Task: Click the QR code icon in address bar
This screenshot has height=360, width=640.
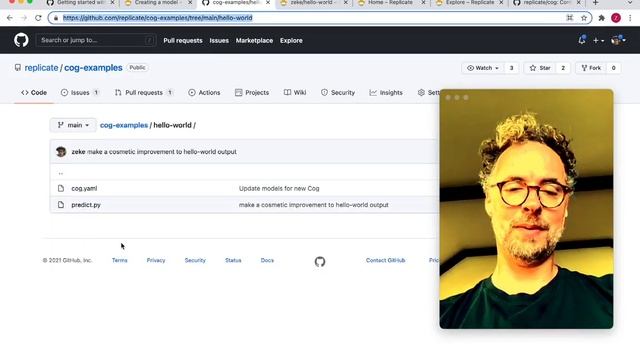Action: (570, 18)
